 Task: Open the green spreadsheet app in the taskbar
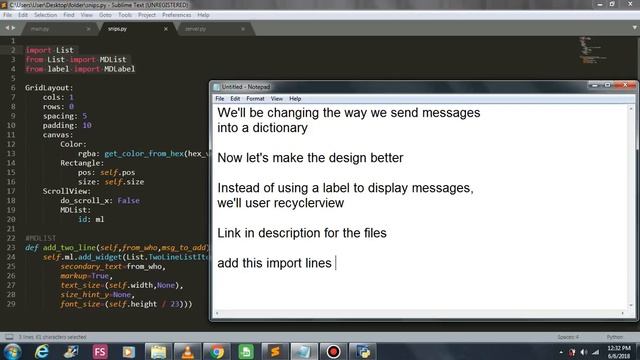click(x=246, y=351)
